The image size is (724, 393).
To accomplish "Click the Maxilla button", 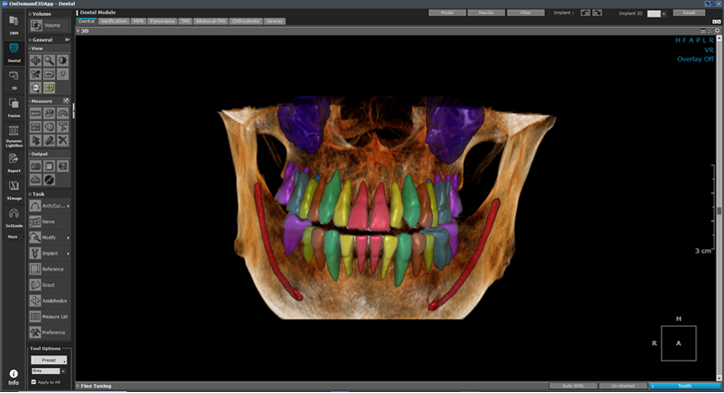I will [486, 13].
